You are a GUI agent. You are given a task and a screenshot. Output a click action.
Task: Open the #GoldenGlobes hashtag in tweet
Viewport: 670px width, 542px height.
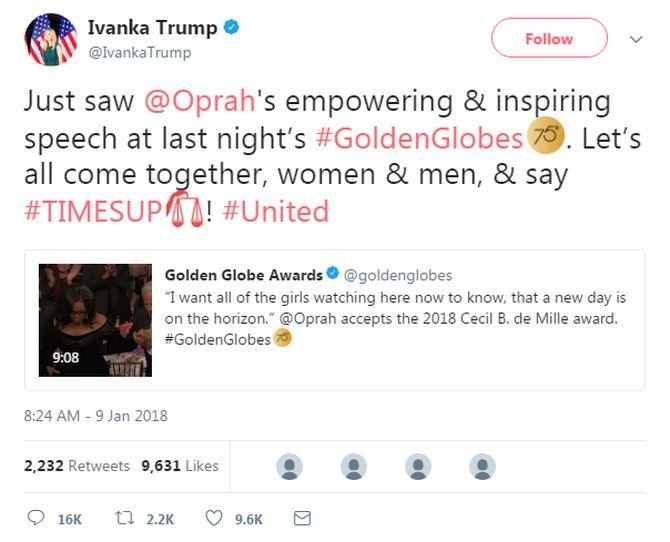(419, 138)
